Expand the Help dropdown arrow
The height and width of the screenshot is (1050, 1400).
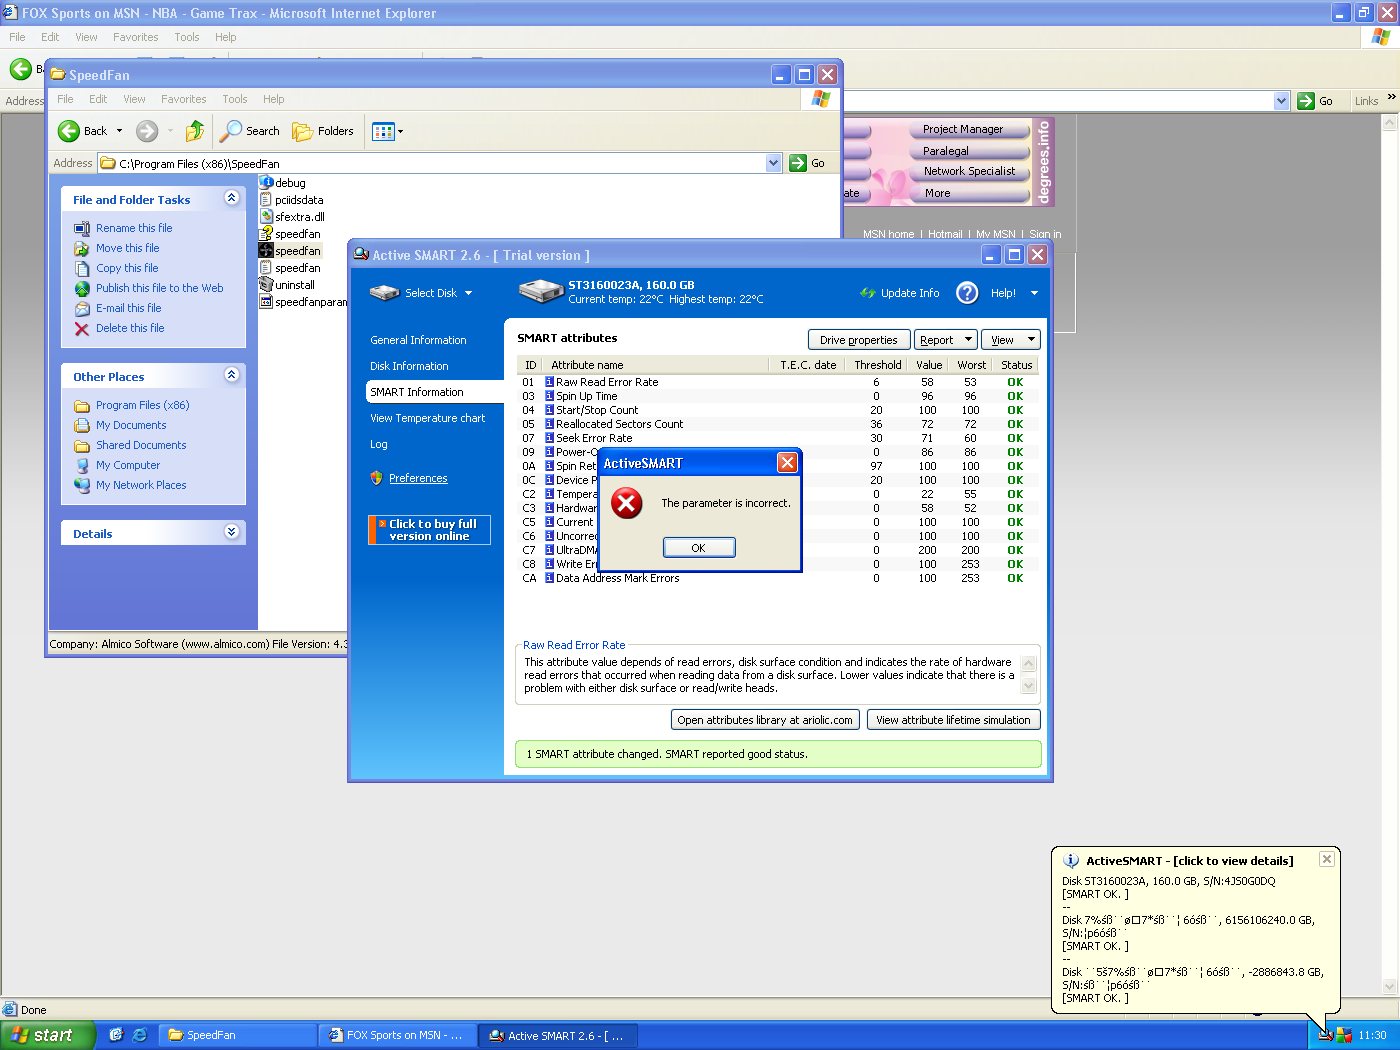point(1034,293)
